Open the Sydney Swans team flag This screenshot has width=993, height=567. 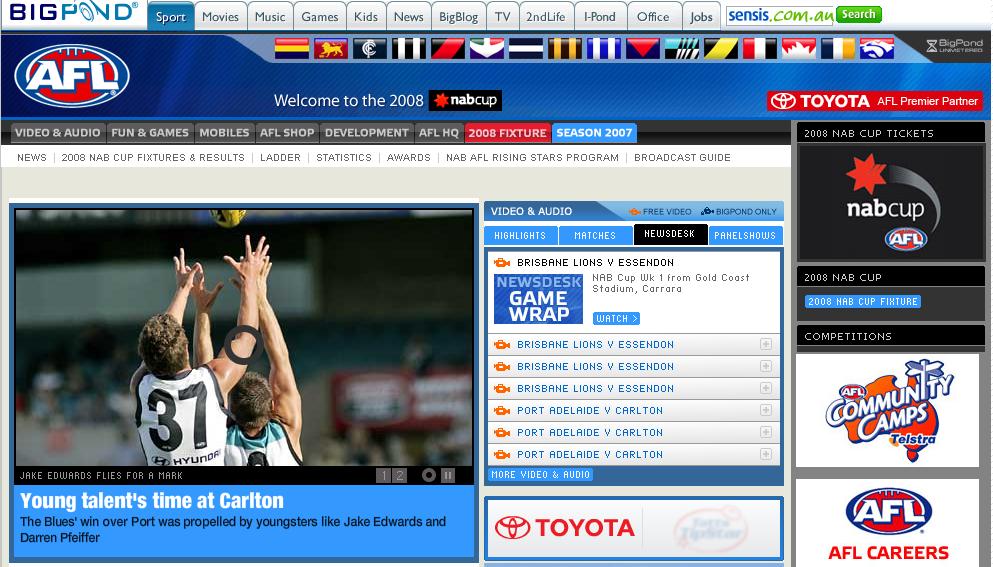[x=799, y=49]
